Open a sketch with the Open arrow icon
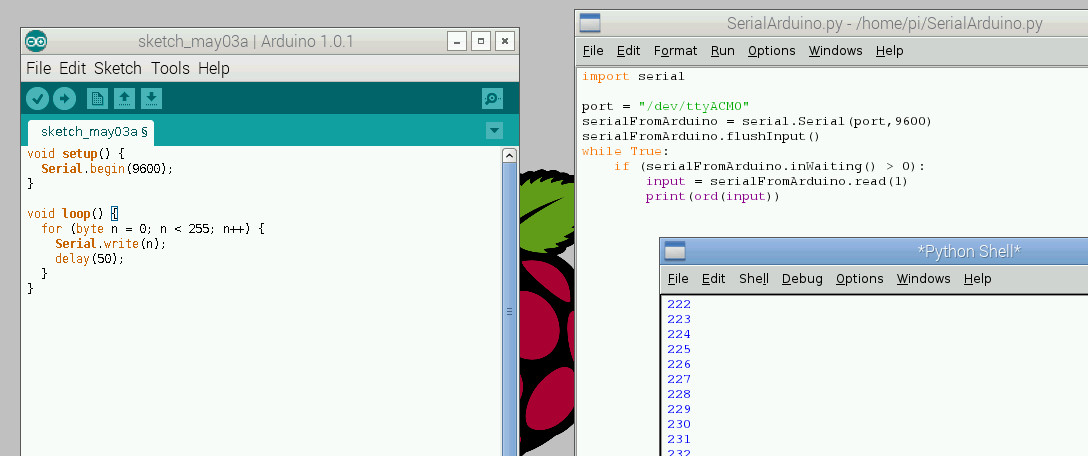1088x456 pixels. click(124, 99)
